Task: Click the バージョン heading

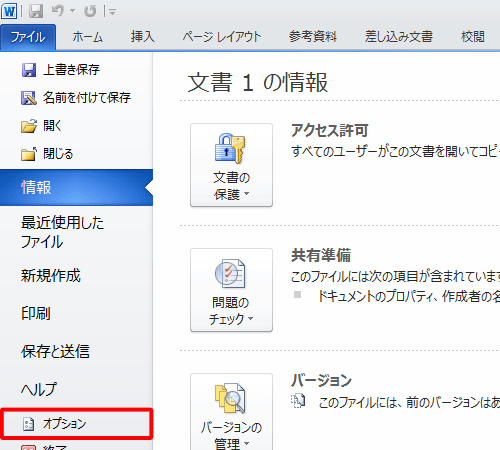Action: (x=321, y=380)
